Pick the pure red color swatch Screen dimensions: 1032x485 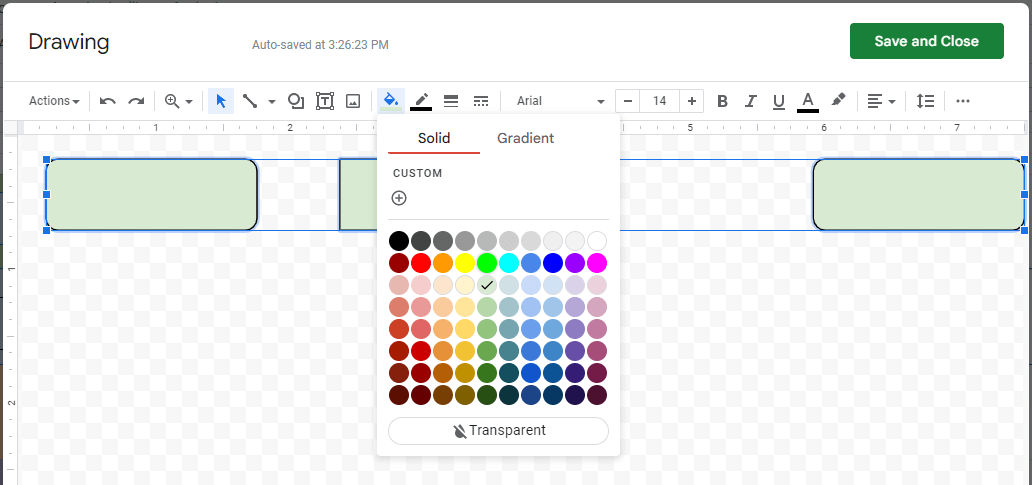(x=420, y=263)
